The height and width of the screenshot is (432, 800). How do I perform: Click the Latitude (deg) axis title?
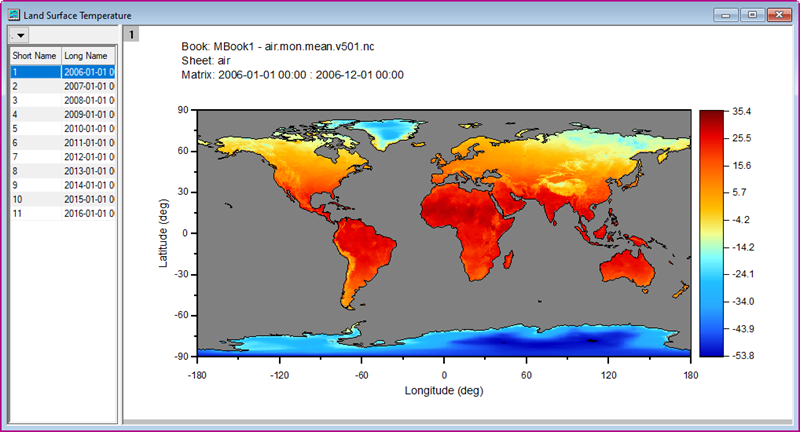pyautogui.click(x=163, y=232)
